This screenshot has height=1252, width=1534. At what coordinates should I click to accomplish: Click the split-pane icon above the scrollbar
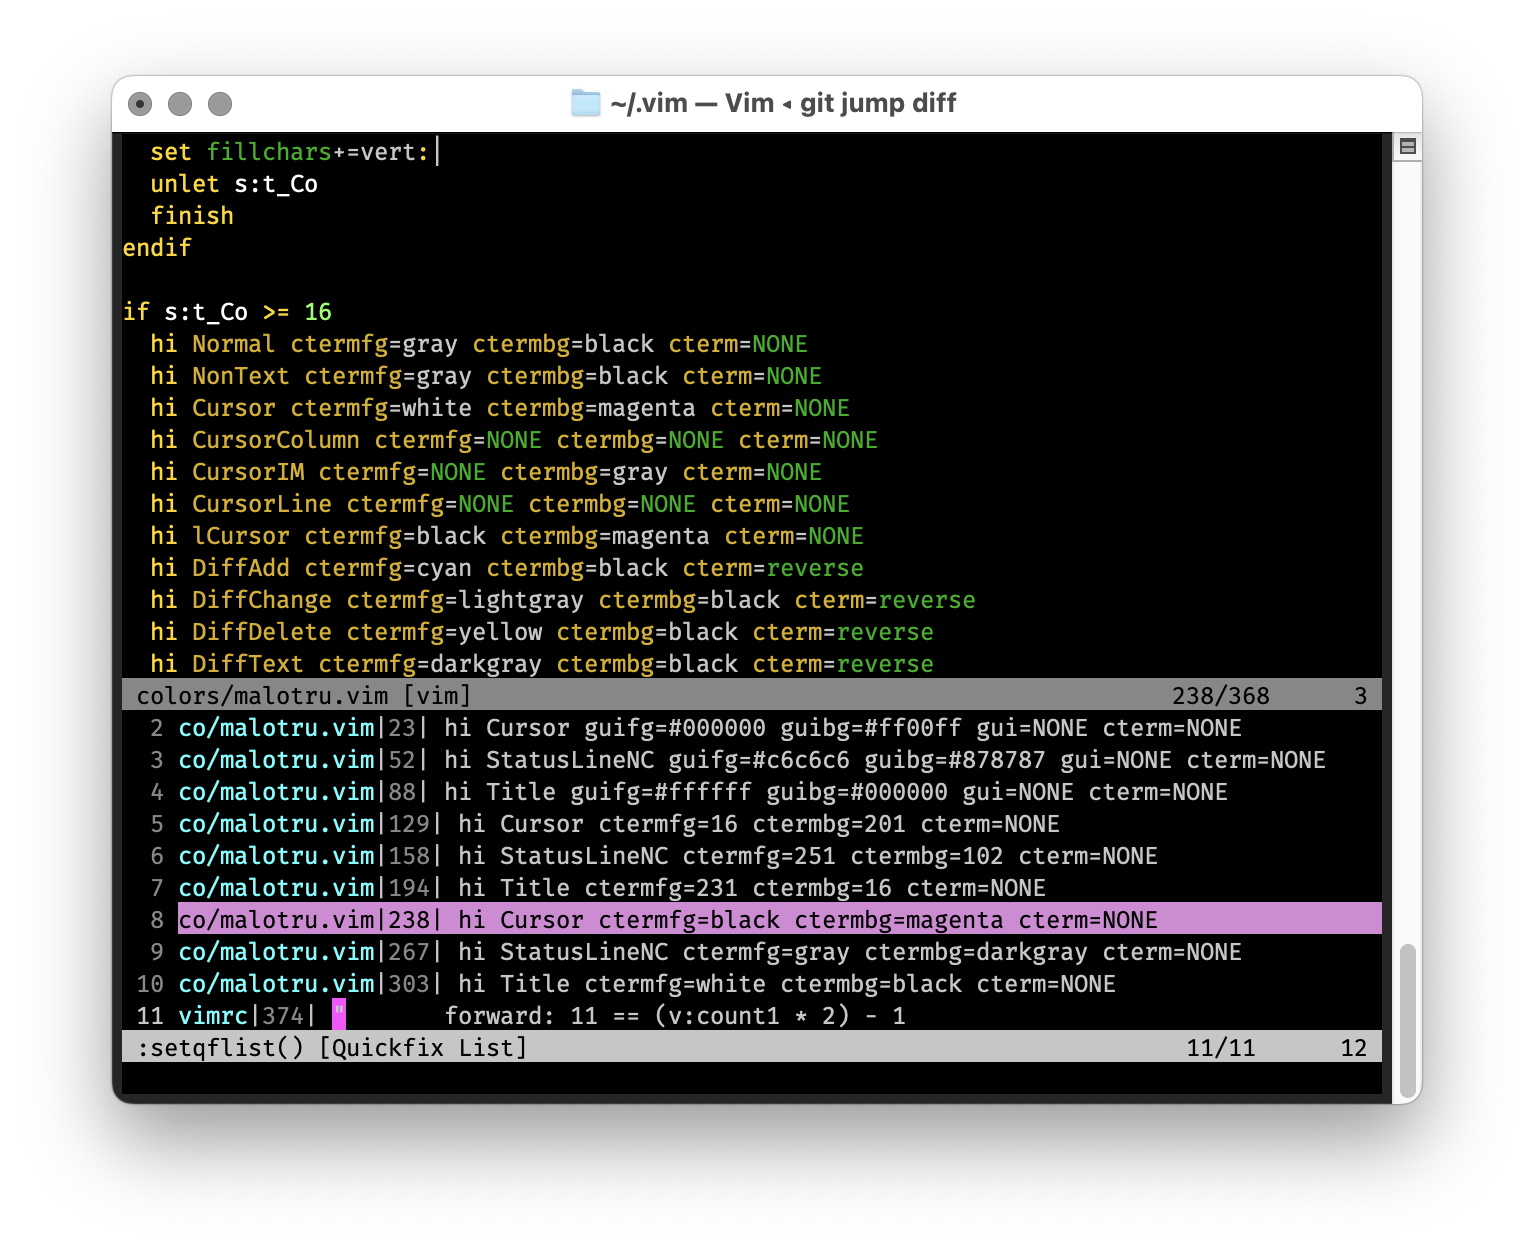click(1408, 147)
